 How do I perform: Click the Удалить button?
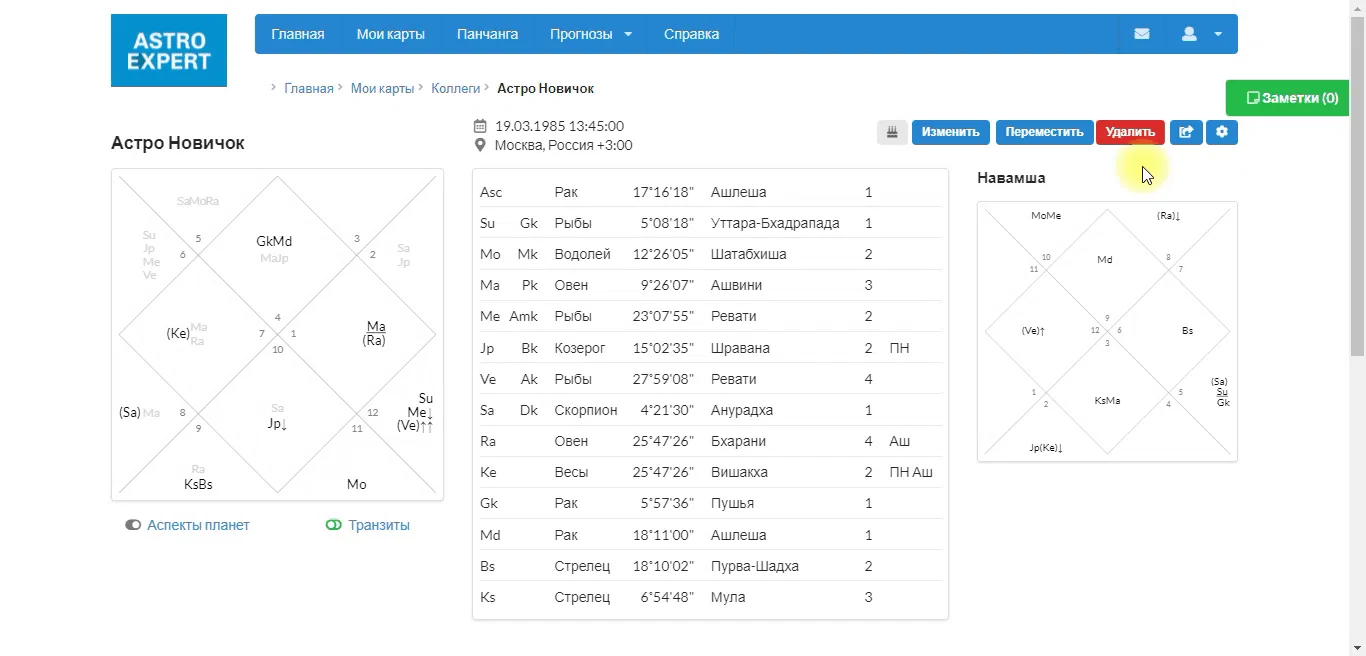pos(1130,132)
